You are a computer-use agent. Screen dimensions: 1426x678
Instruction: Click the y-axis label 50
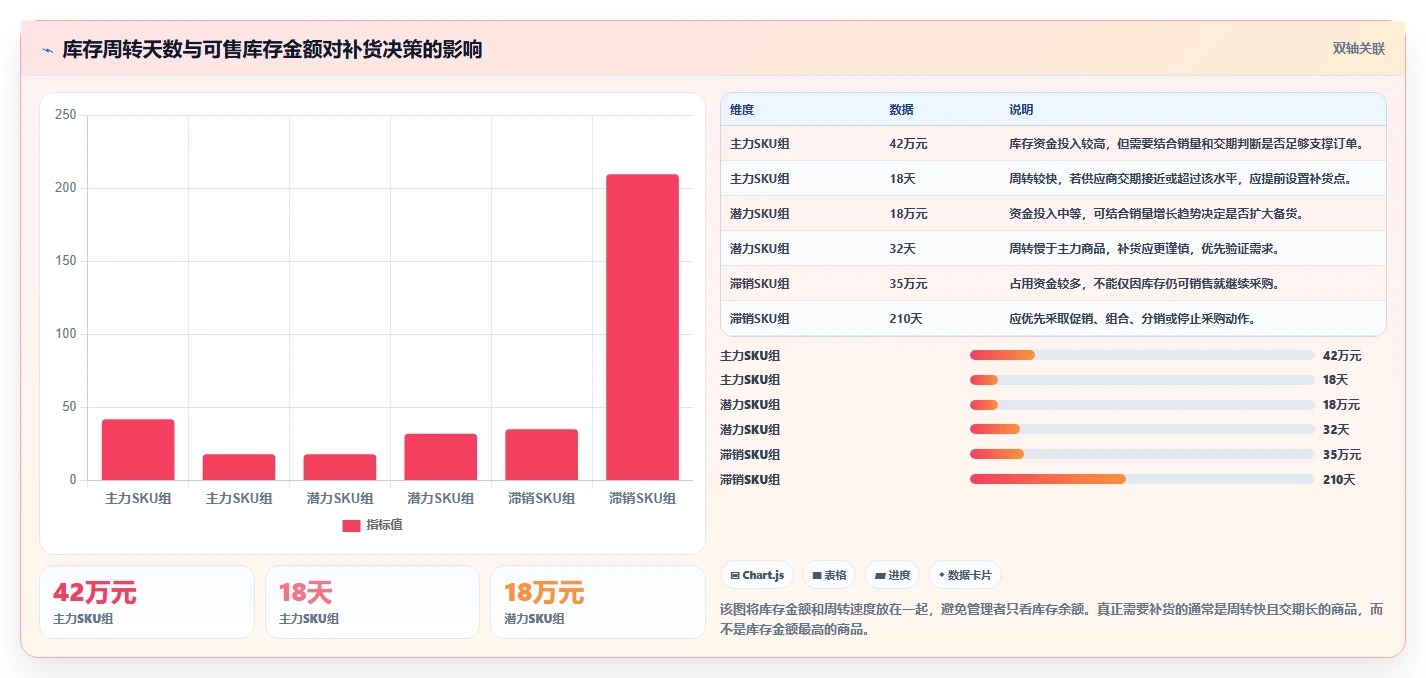(69, 407)
